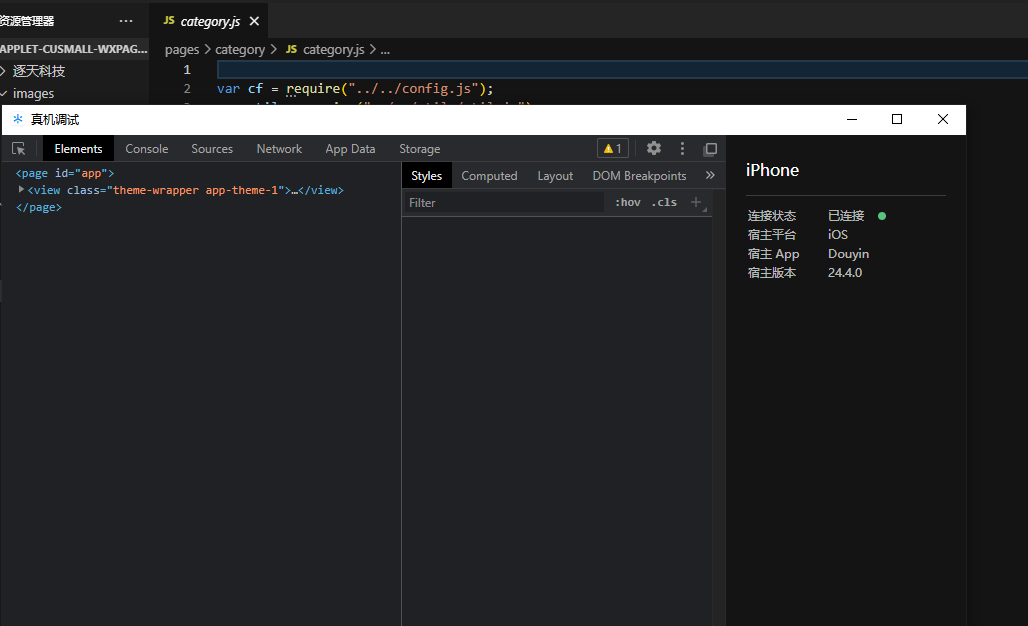
Task: Click the styles Filter input field
Action: 505,202
